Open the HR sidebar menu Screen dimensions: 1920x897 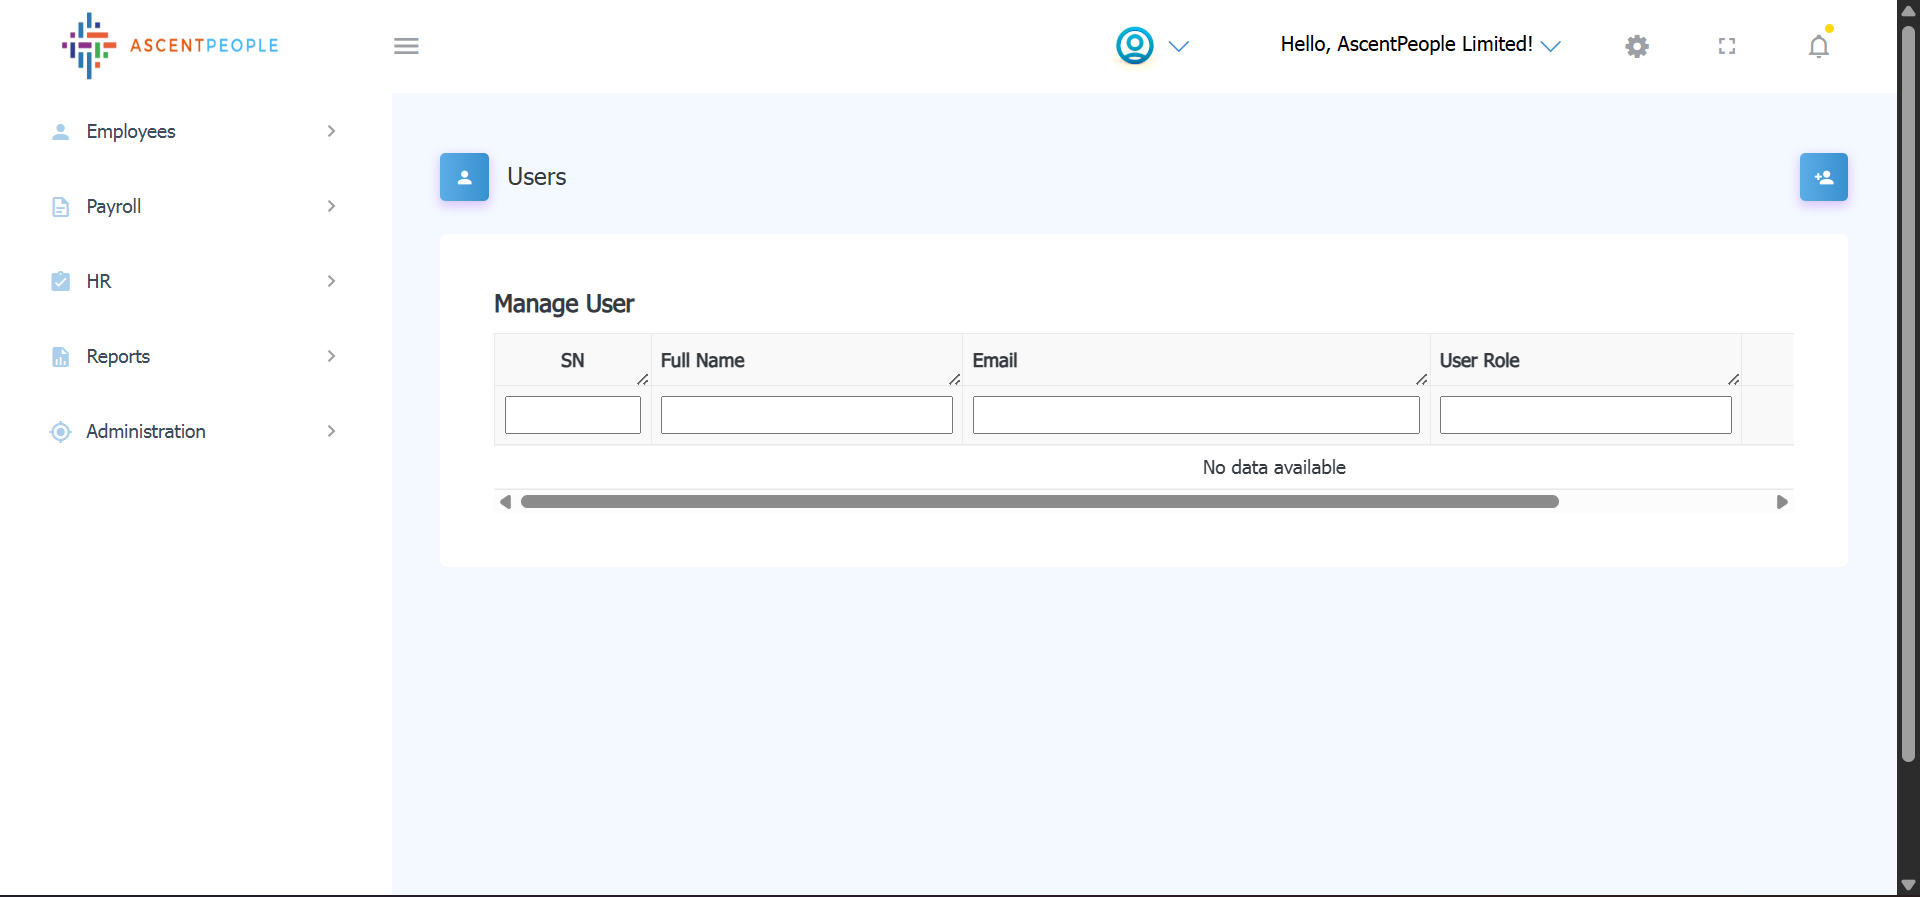(x=99, y=281)
